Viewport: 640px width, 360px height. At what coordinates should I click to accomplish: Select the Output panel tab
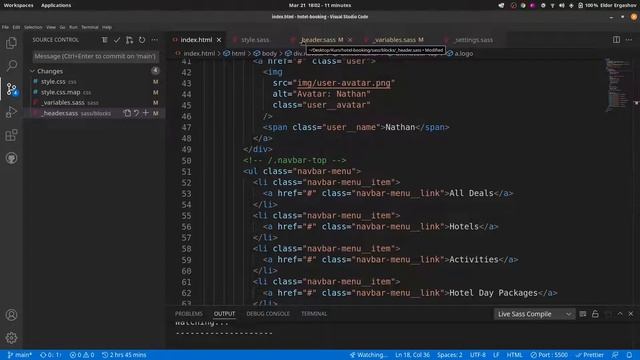(224, 314)
